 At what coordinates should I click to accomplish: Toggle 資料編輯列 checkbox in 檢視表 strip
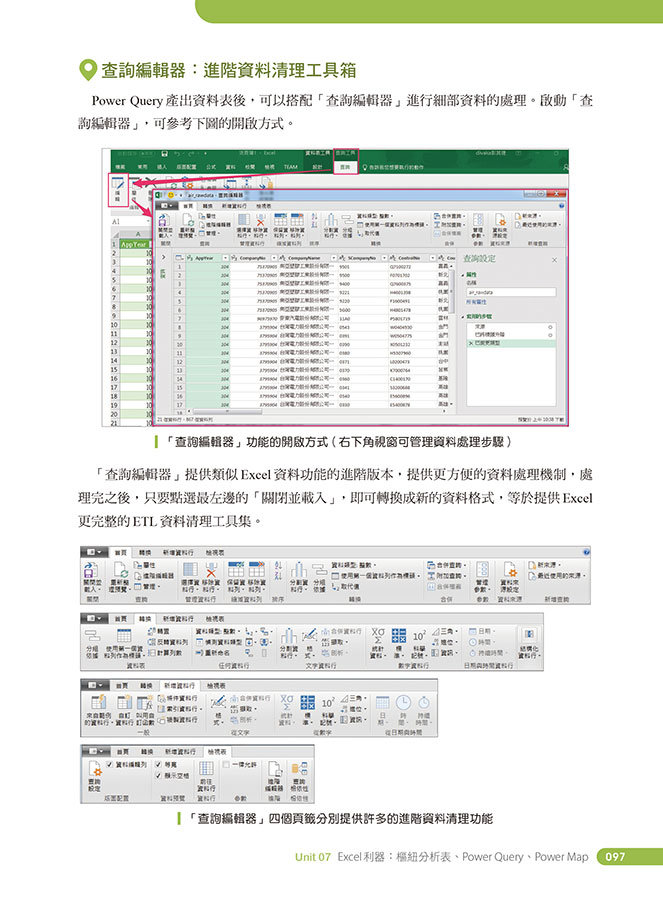(x=110, y=764)
